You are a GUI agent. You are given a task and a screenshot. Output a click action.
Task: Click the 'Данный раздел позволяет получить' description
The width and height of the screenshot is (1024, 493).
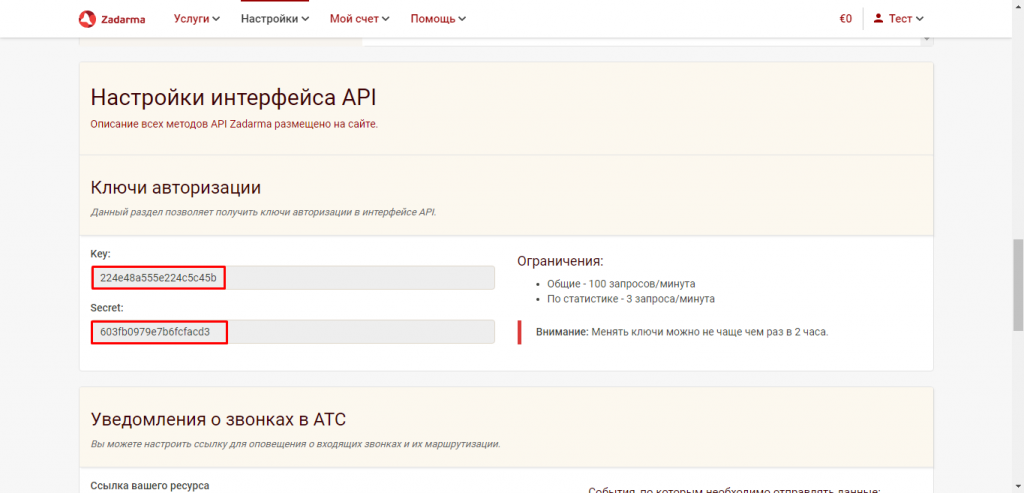pyautogui.click(x=263, y=212)
